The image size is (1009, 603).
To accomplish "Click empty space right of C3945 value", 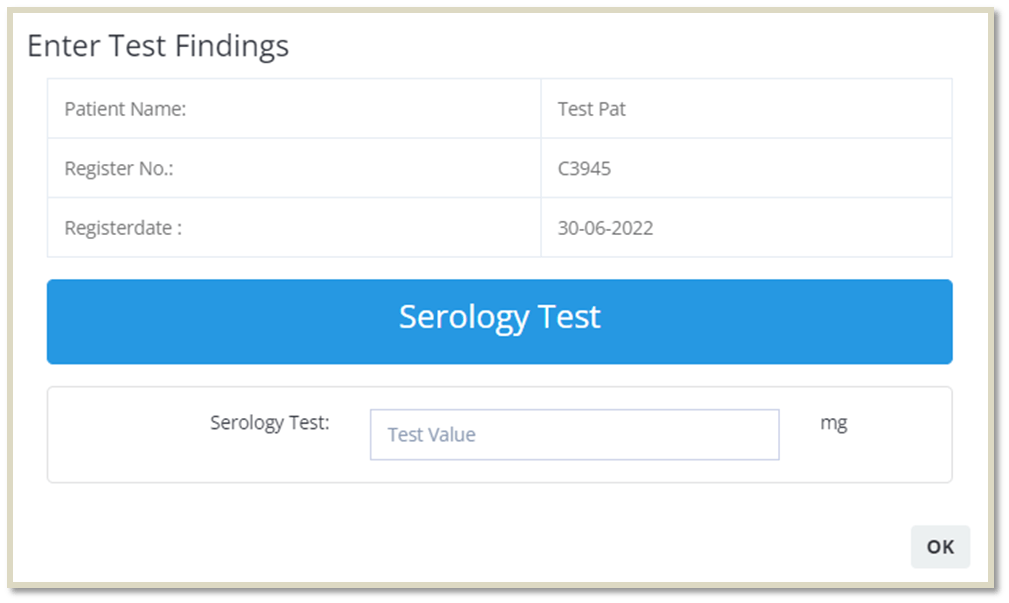I will [x=781, y=168].
